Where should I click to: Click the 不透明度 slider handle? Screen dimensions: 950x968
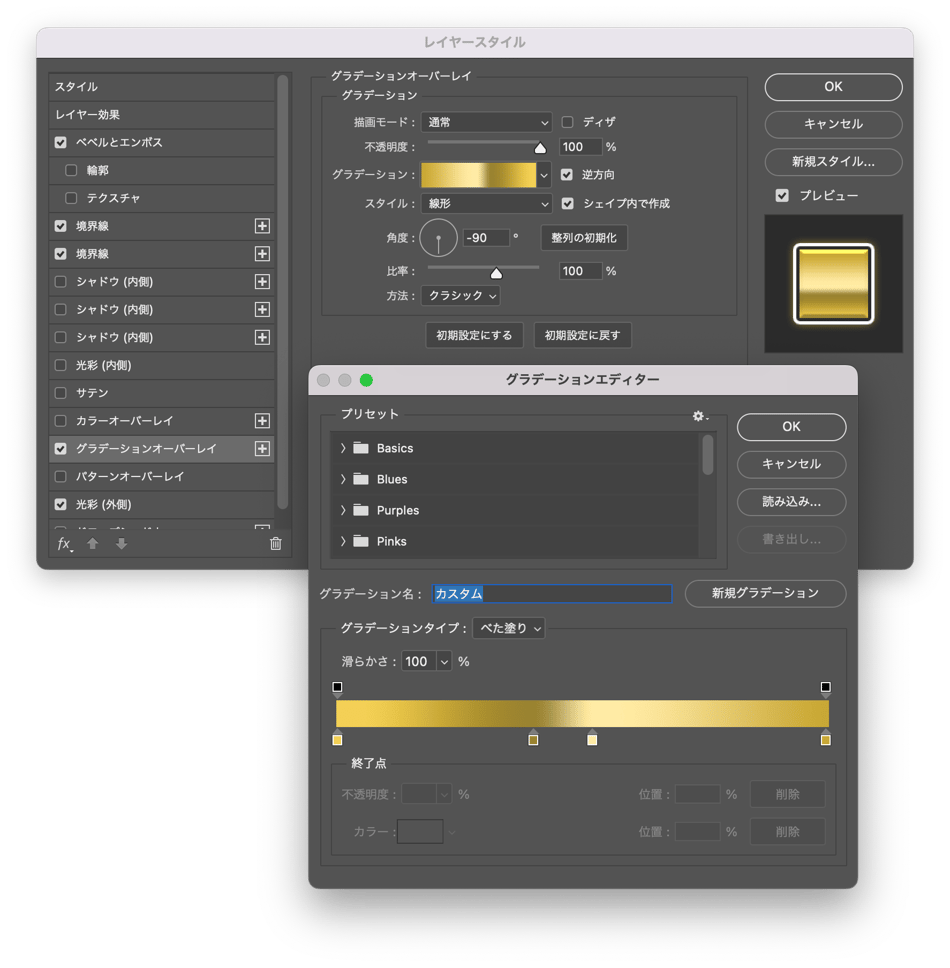tap(540, 148)
